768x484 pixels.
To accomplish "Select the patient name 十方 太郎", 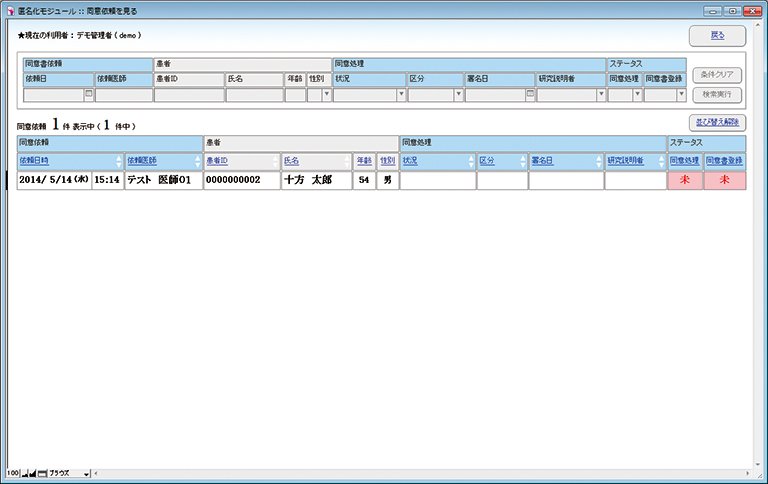I will click(x=316, y=180).
